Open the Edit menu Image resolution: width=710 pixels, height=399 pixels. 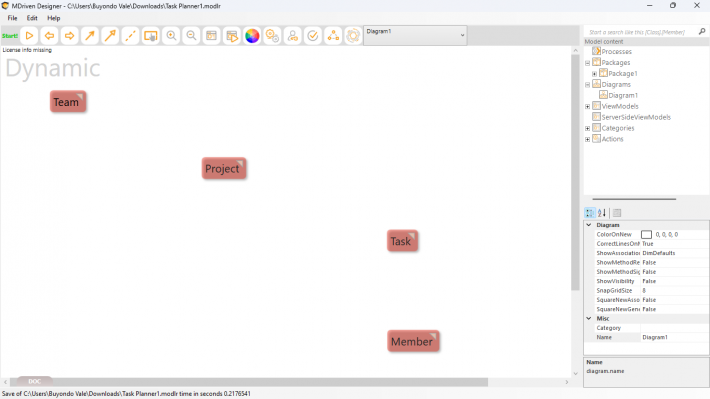[x=32, y=18]
